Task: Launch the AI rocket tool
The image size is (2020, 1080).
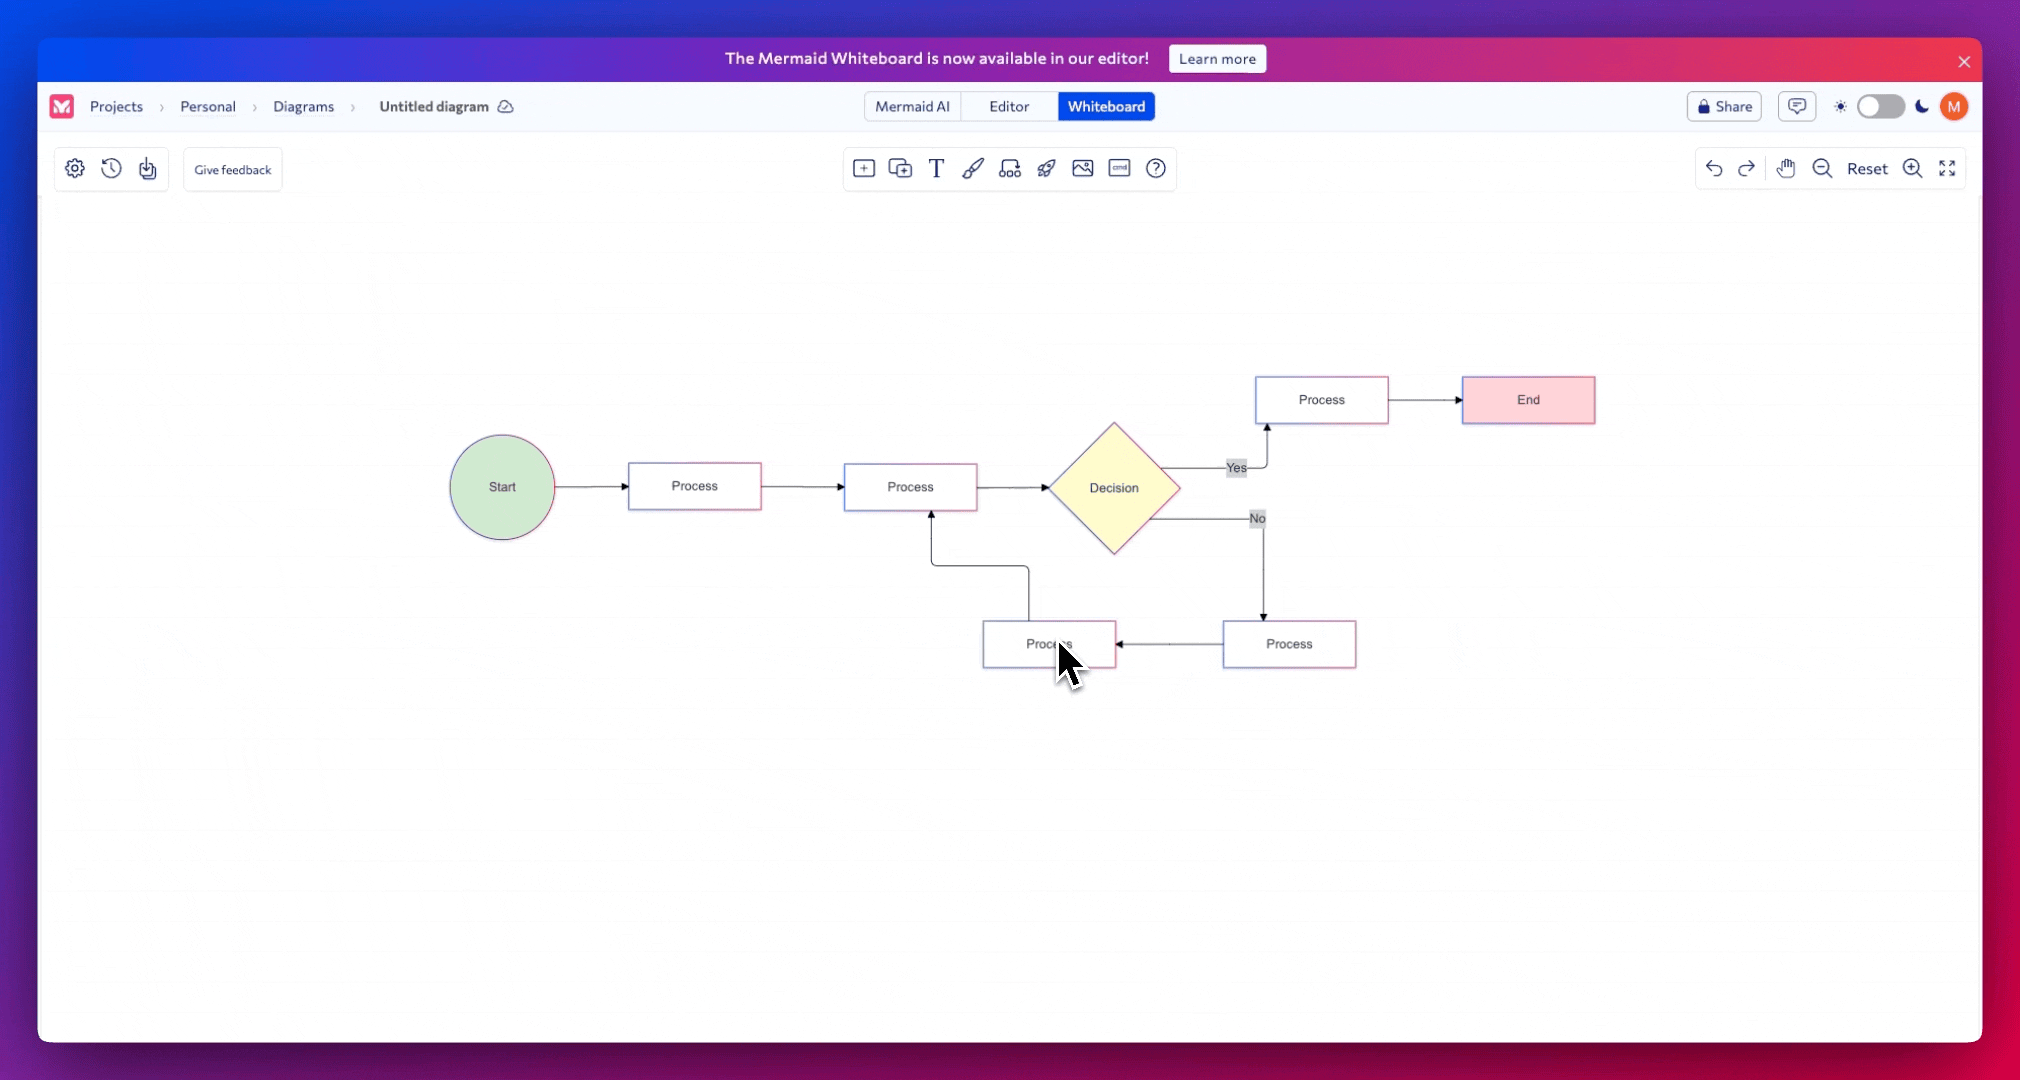Action: click(x=1045, y=168)
